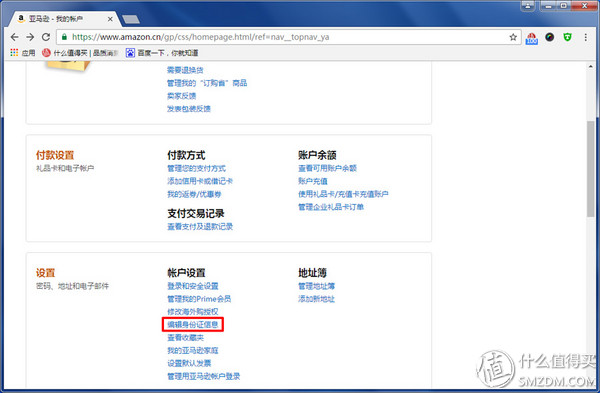Screen dimensions: 600x393
Task: Click the scrollbar up arrow
Action: 591,67
